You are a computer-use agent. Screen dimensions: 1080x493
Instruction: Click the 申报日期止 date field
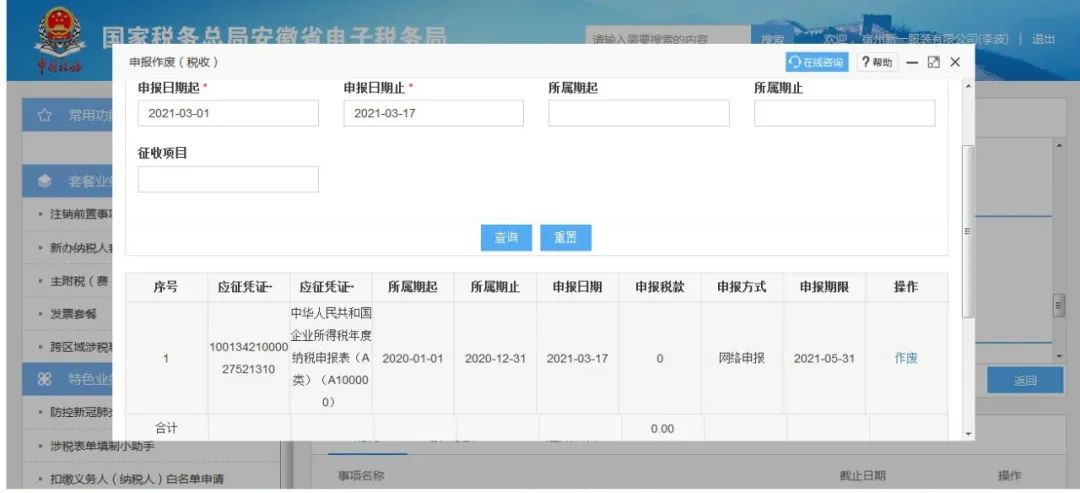pyautogui.click(x=433, y=113)
